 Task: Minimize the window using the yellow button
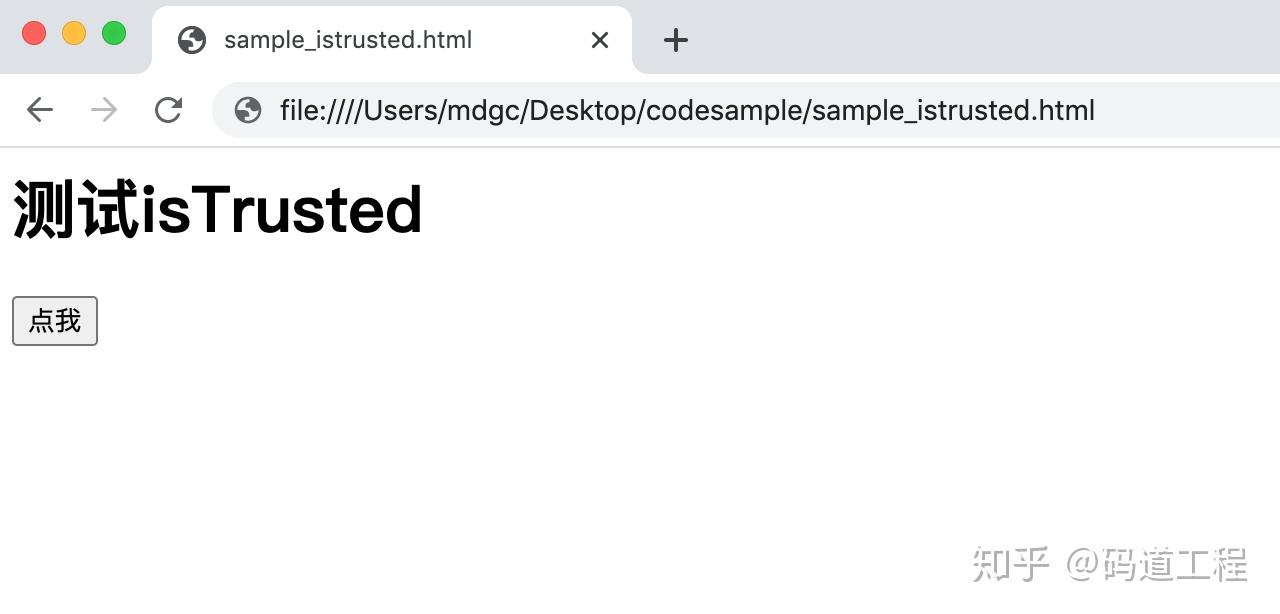click(x=74, y=33)
